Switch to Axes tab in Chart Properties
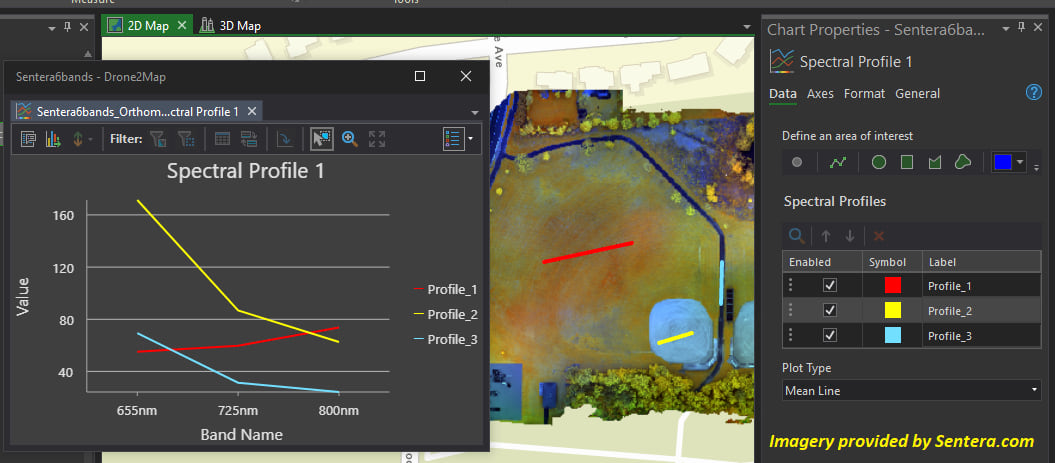1055x463 pixels. (x=820, y=94)
